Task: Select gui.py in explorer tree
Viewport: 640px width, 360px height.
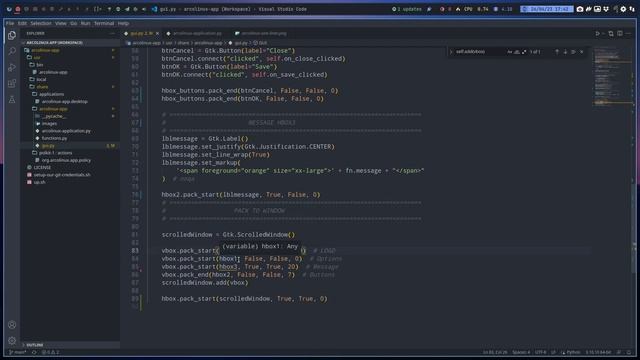Action: 48,146
